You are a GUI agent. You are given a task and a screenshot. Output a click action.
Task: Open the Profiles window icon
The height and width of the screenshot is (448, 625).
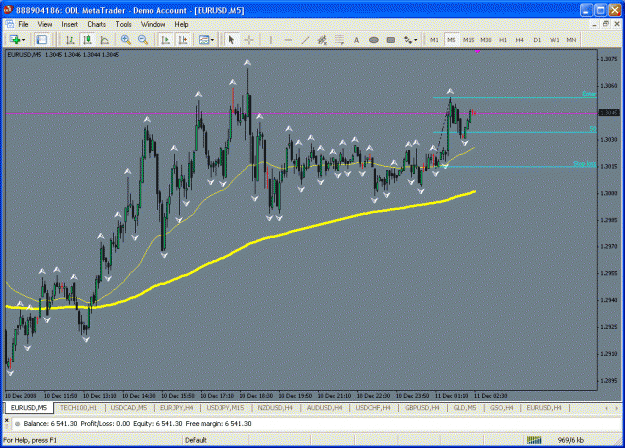(41, 40)
